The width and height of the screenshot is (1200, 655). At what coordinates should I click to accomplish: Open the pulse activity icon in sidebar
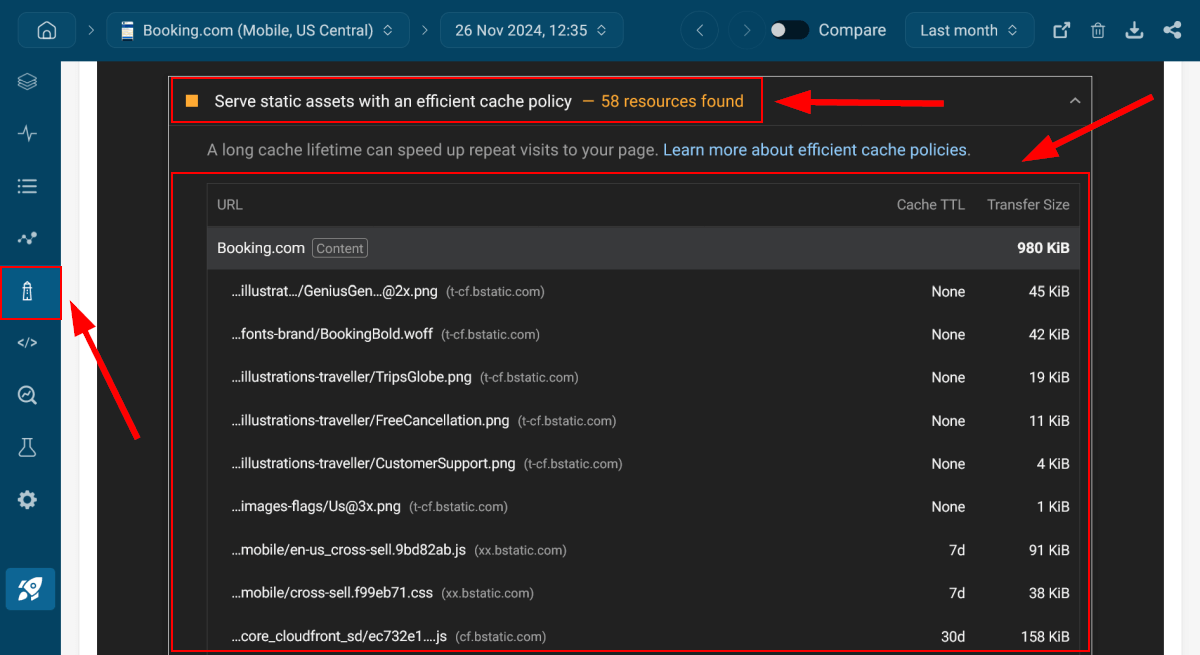tap(27, 134)
